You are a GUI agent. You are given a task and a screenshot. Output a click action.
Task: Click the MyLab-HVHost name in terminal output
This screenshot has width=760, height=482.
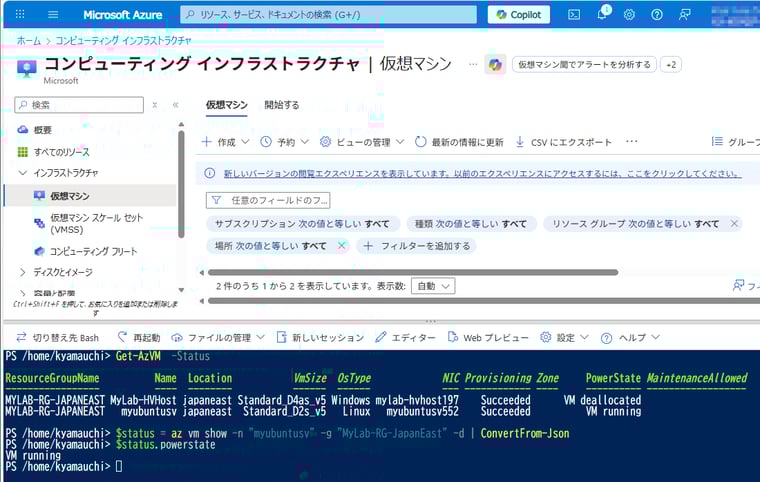coord(143,401)
